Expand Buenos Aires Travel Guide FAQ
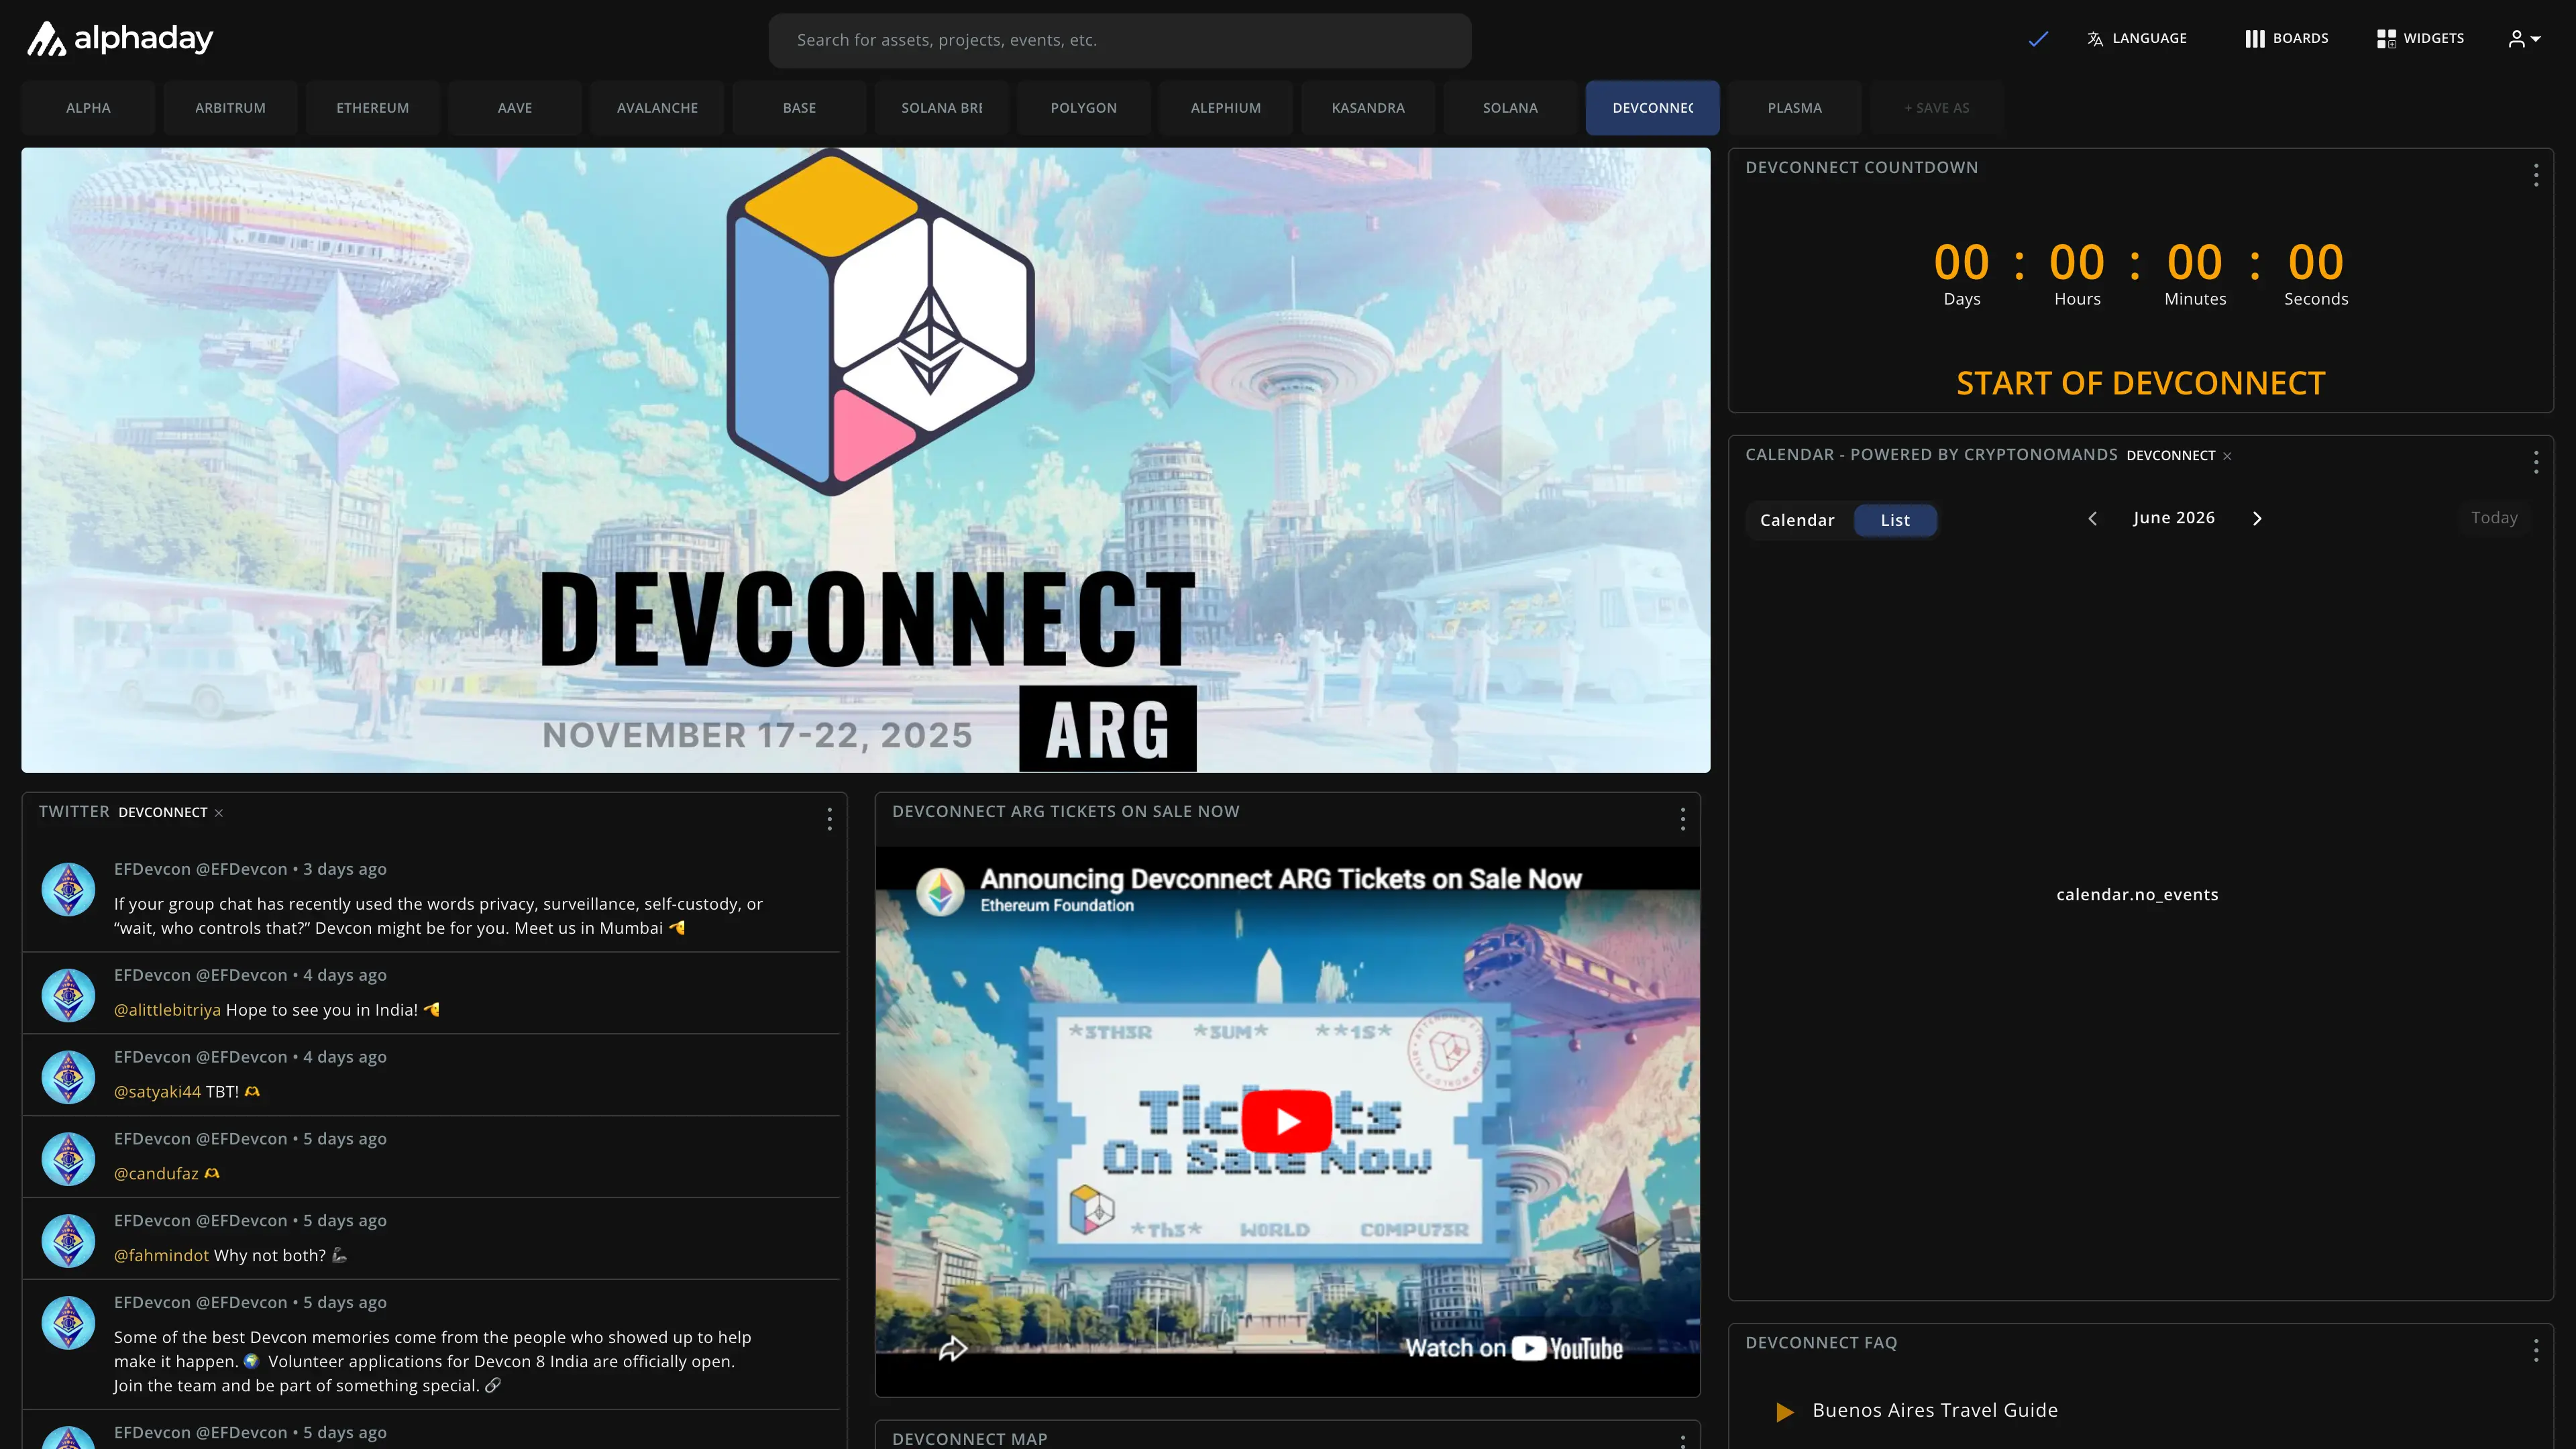The image size is (2576, 1449). tap(1934, 1410)
